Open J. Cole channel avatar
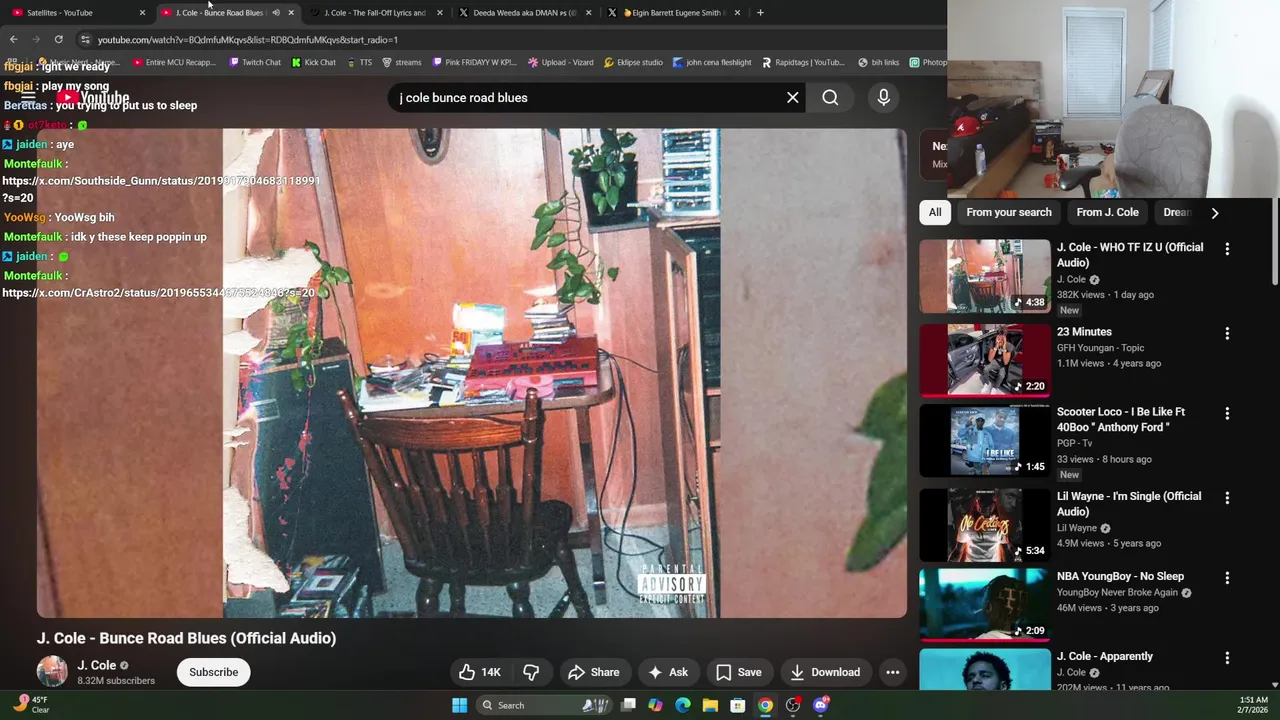This screenshot has height=720, width=1280. 52,671
